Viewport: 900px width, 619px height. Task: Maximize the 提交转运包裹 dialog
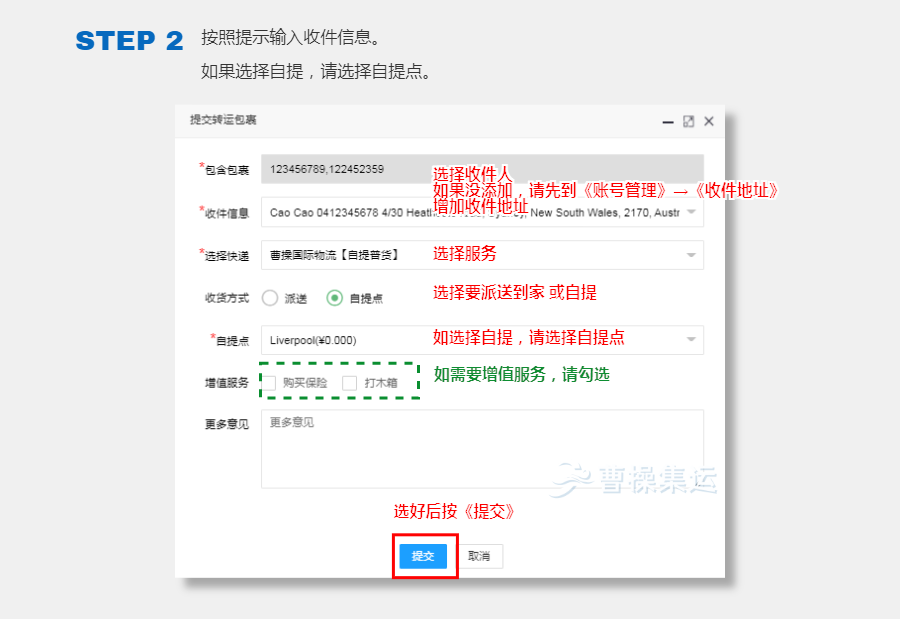coord(688,121)
